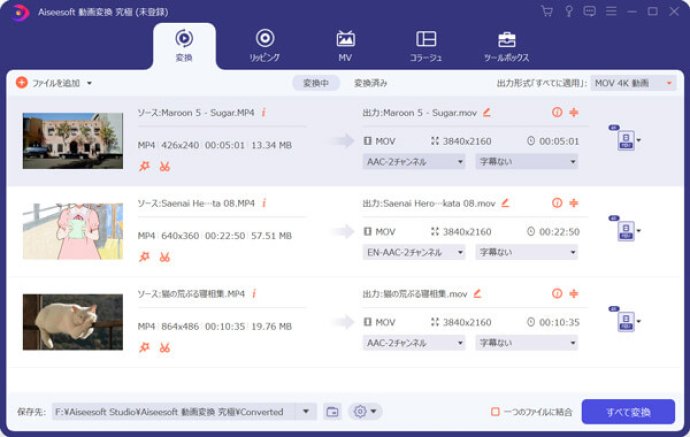Open 字幕ない subtitle dropdown for cat video
Image resolution: width=690 pixels, height=437 pixels.
pyautogui.click(x=526, y=343)
